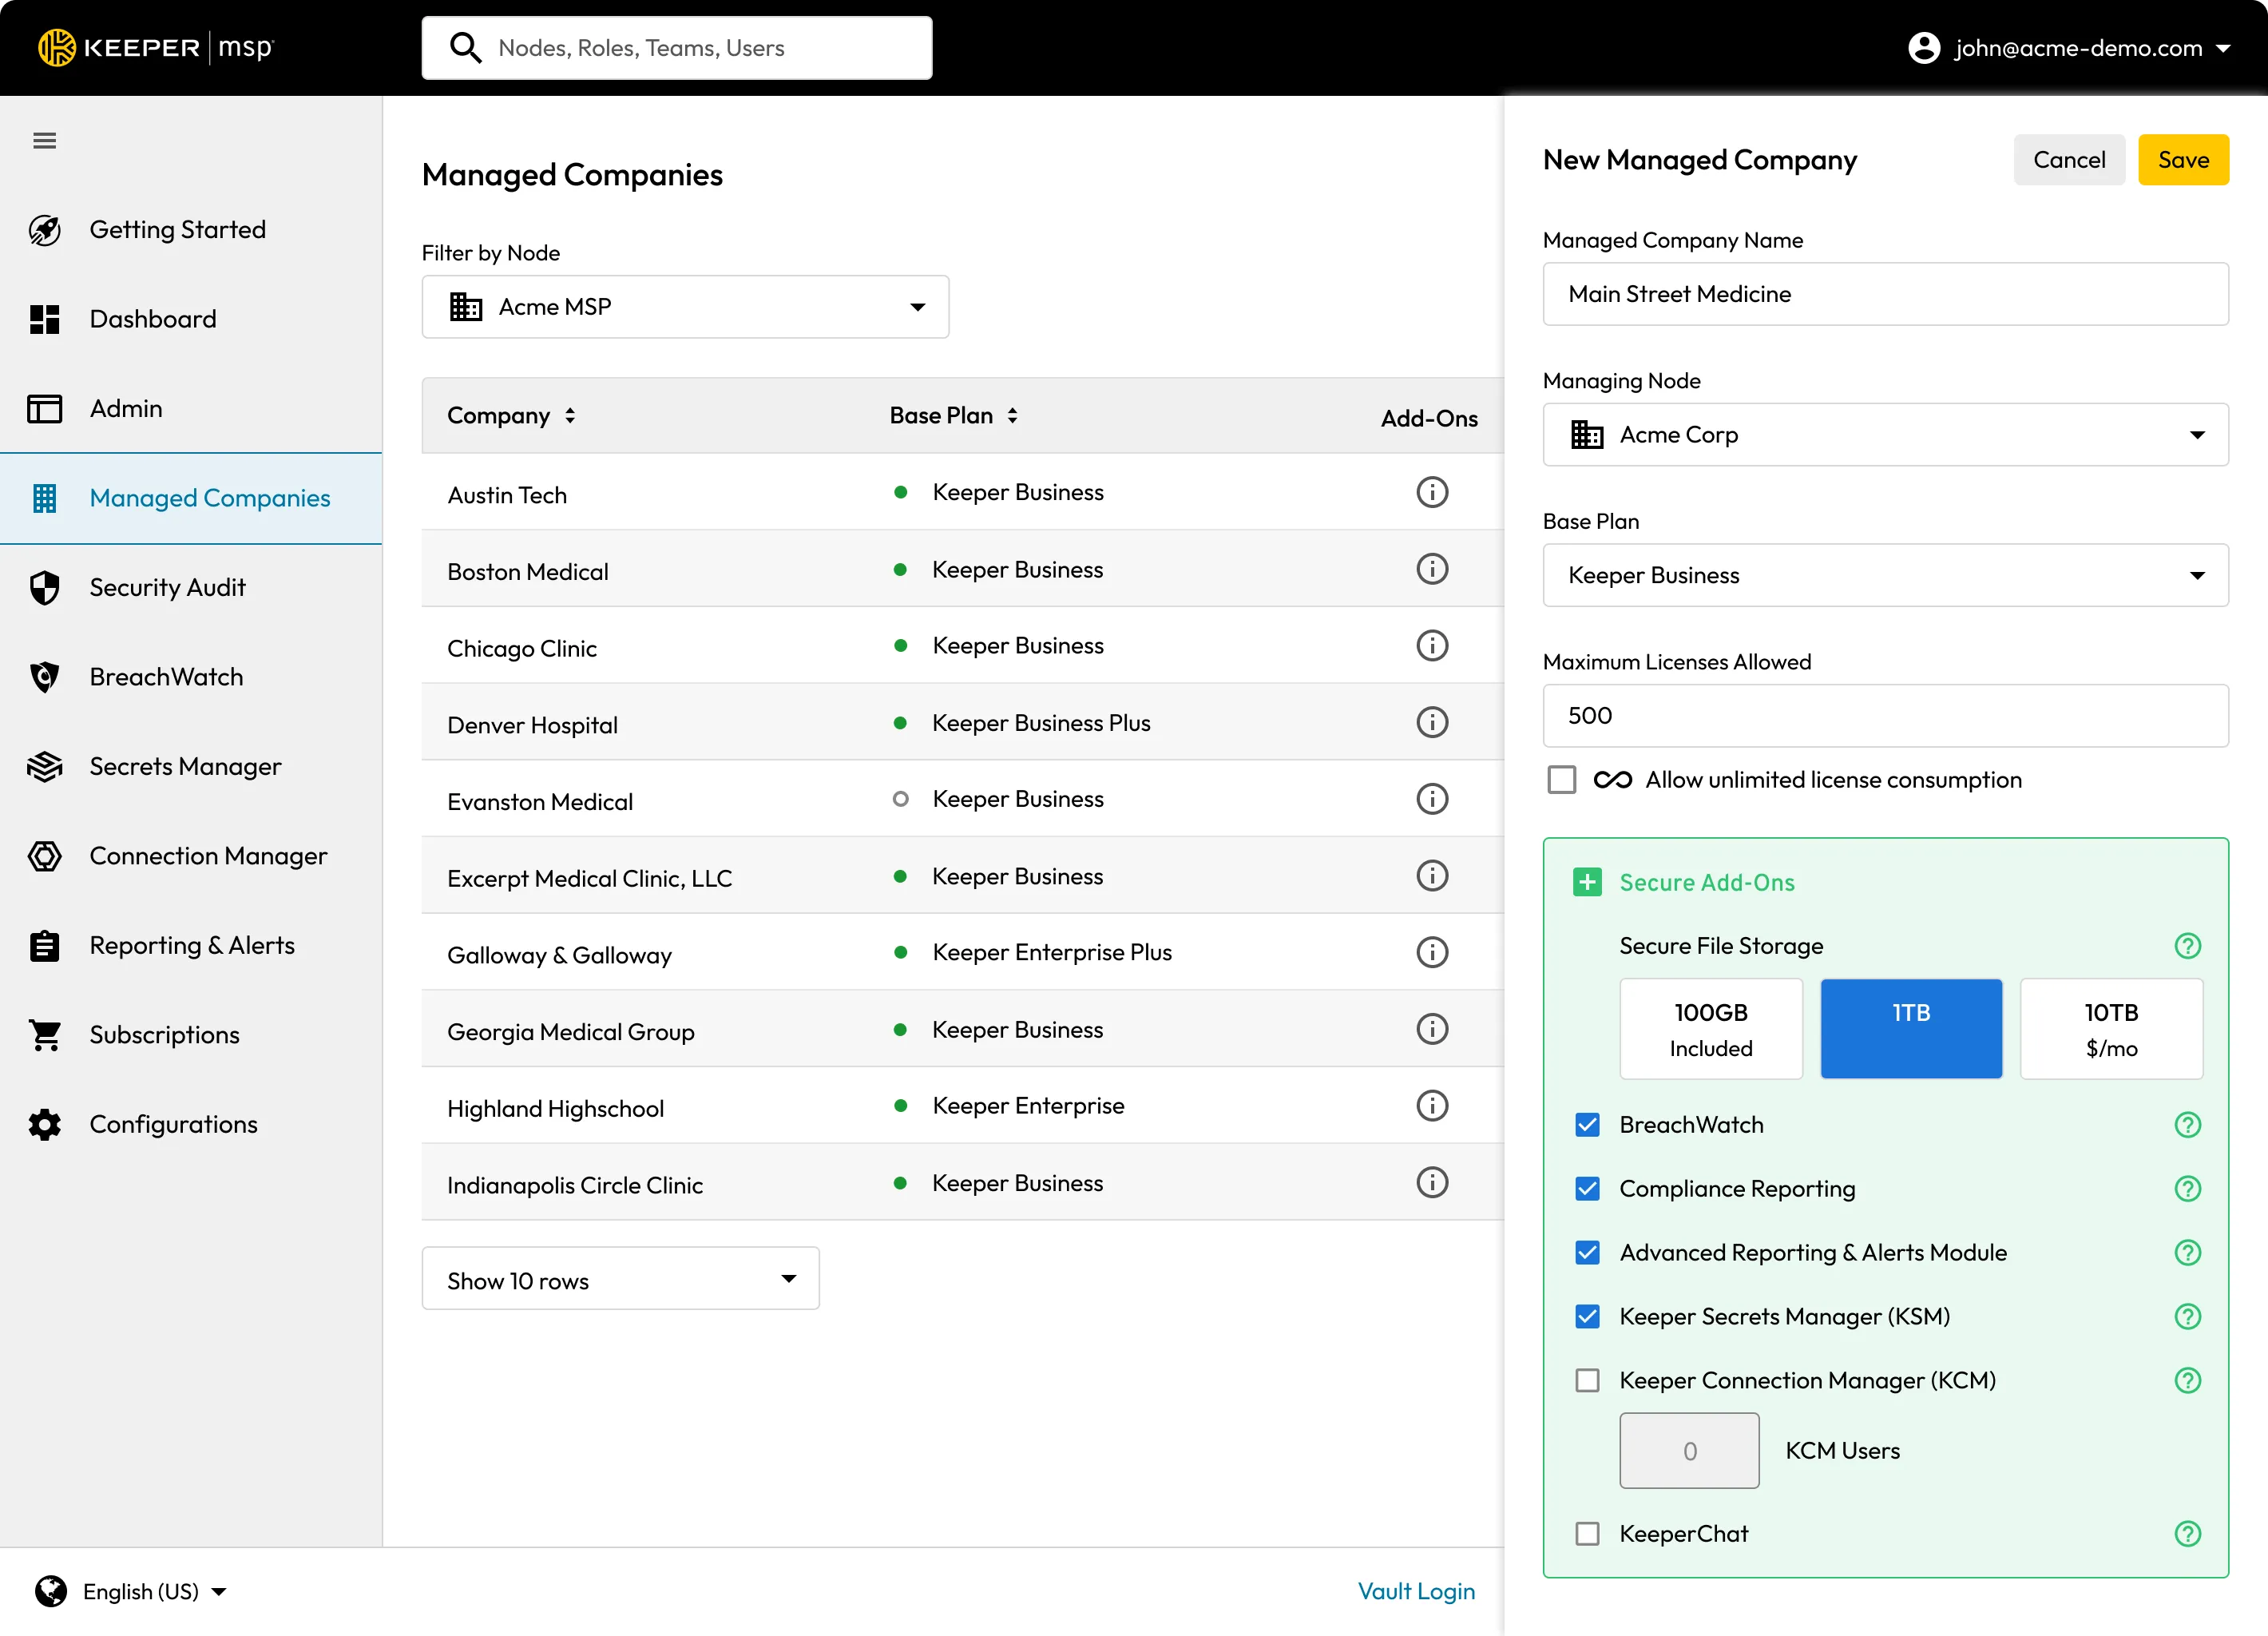This screenshot has width=2268, height=1636.
Task: Open info icon for Denver Hospital add-ons
Action: pos(1432,722)
